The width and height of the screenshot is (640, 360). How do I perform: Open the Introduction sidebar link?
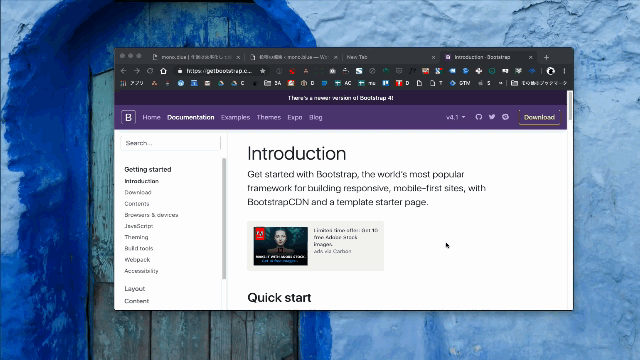(x=142, y=181)
